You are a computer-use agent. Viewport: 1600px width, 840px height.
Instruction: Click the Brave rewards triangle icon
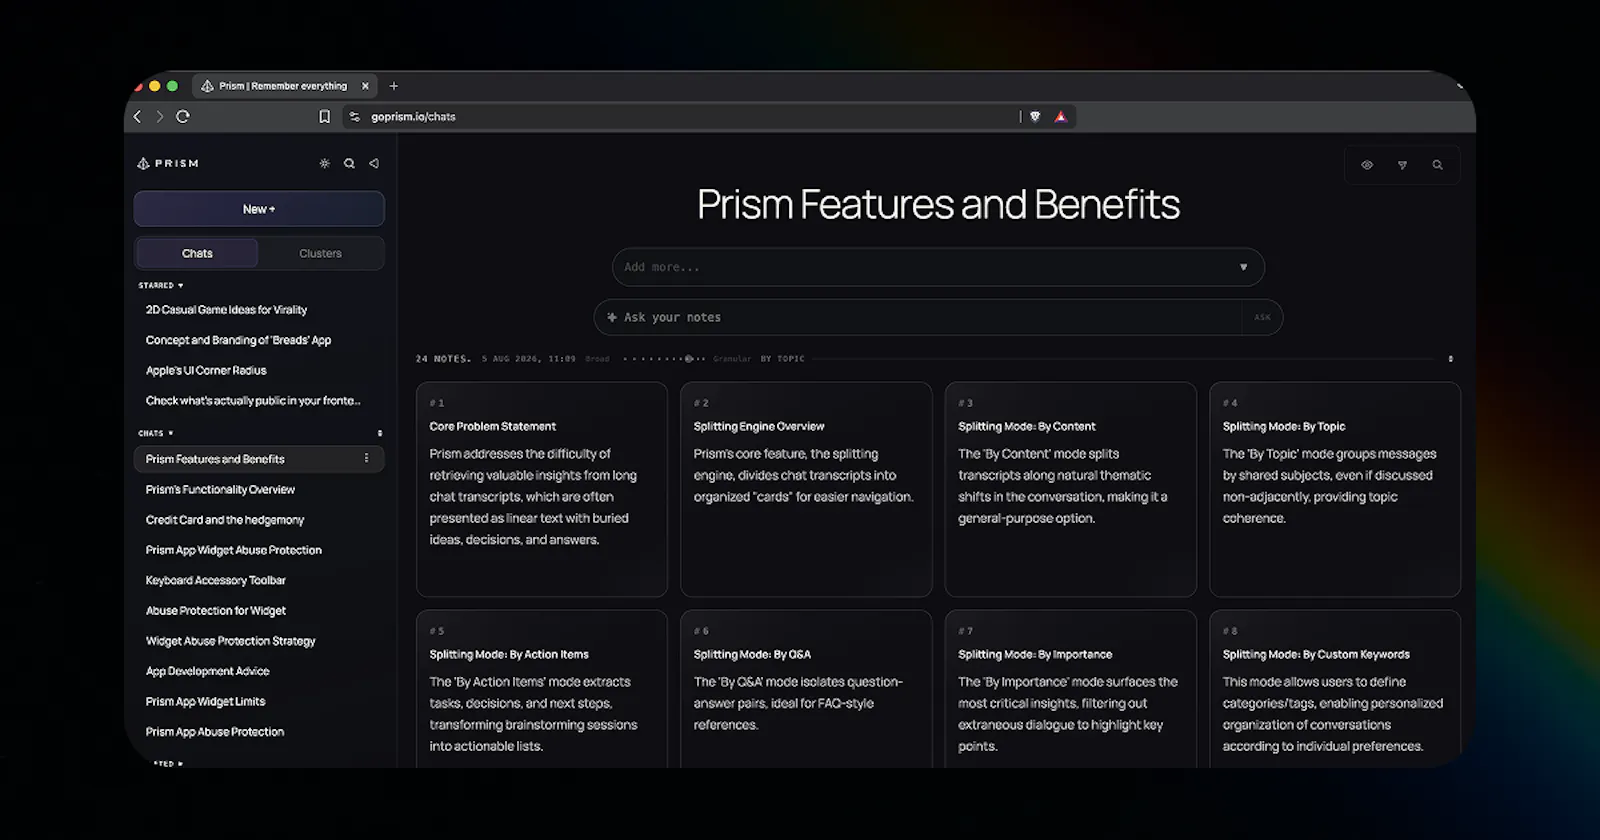(1061, 117)
